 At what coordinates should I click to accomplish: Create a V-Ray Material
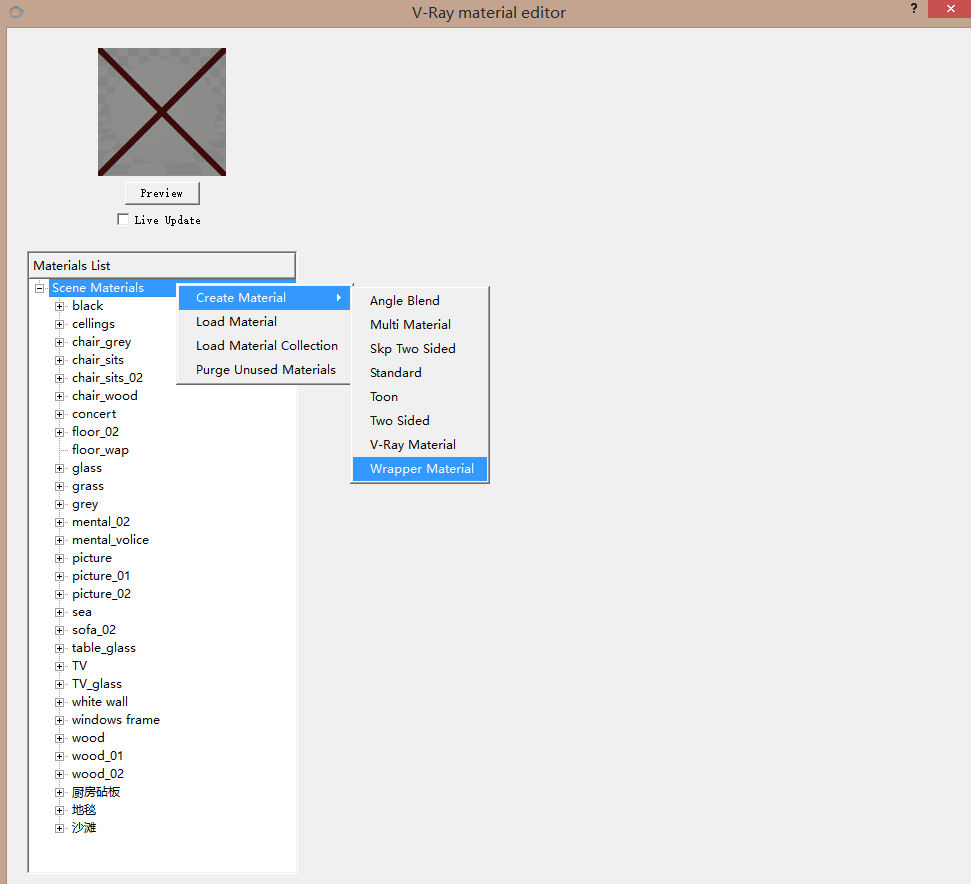tap(420, 445)
